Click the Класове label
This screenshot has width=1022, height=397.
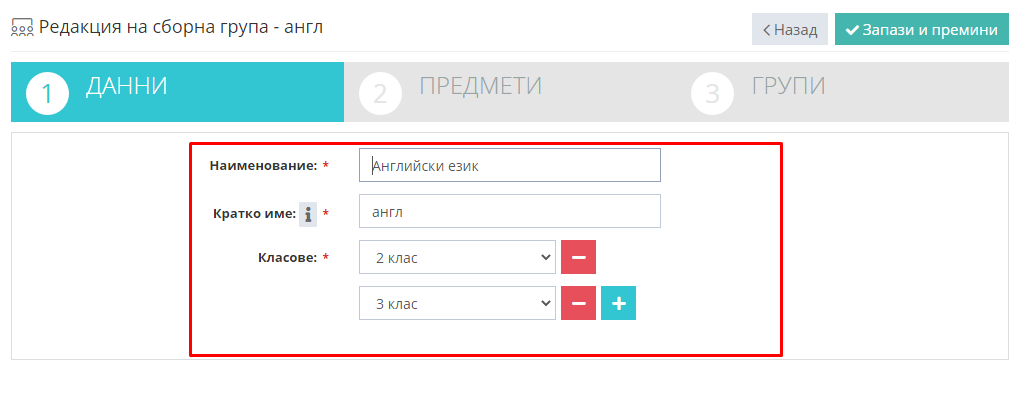point(288,257)
